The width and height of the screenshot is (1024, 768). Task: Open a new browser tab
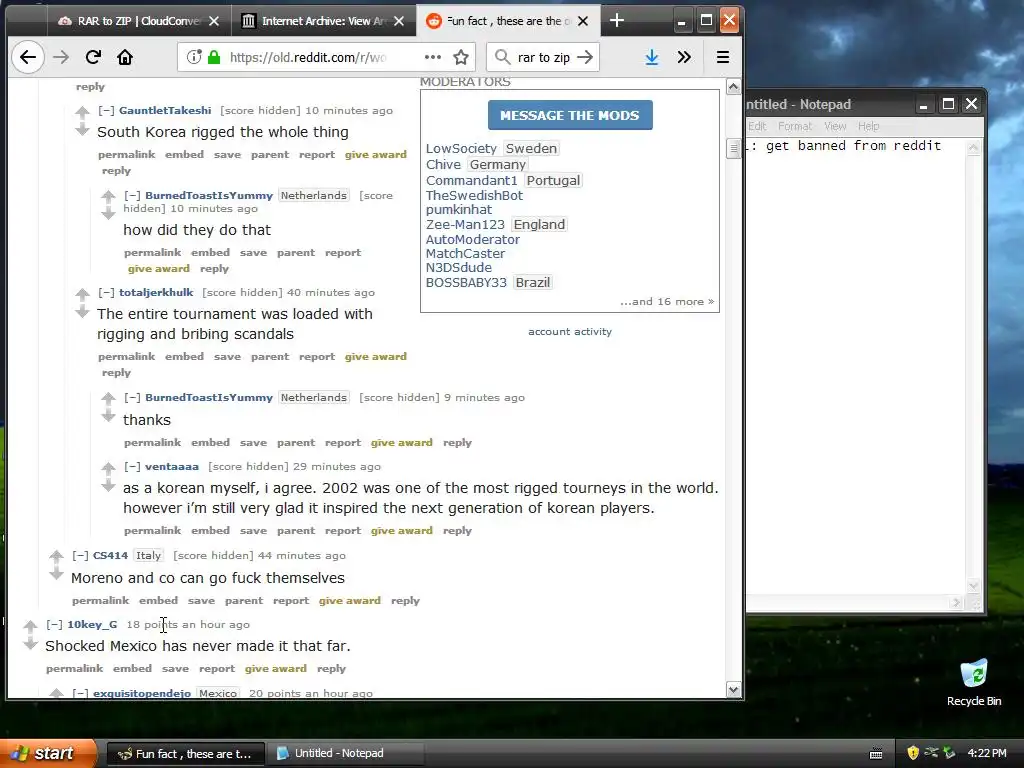pos(616,21)
